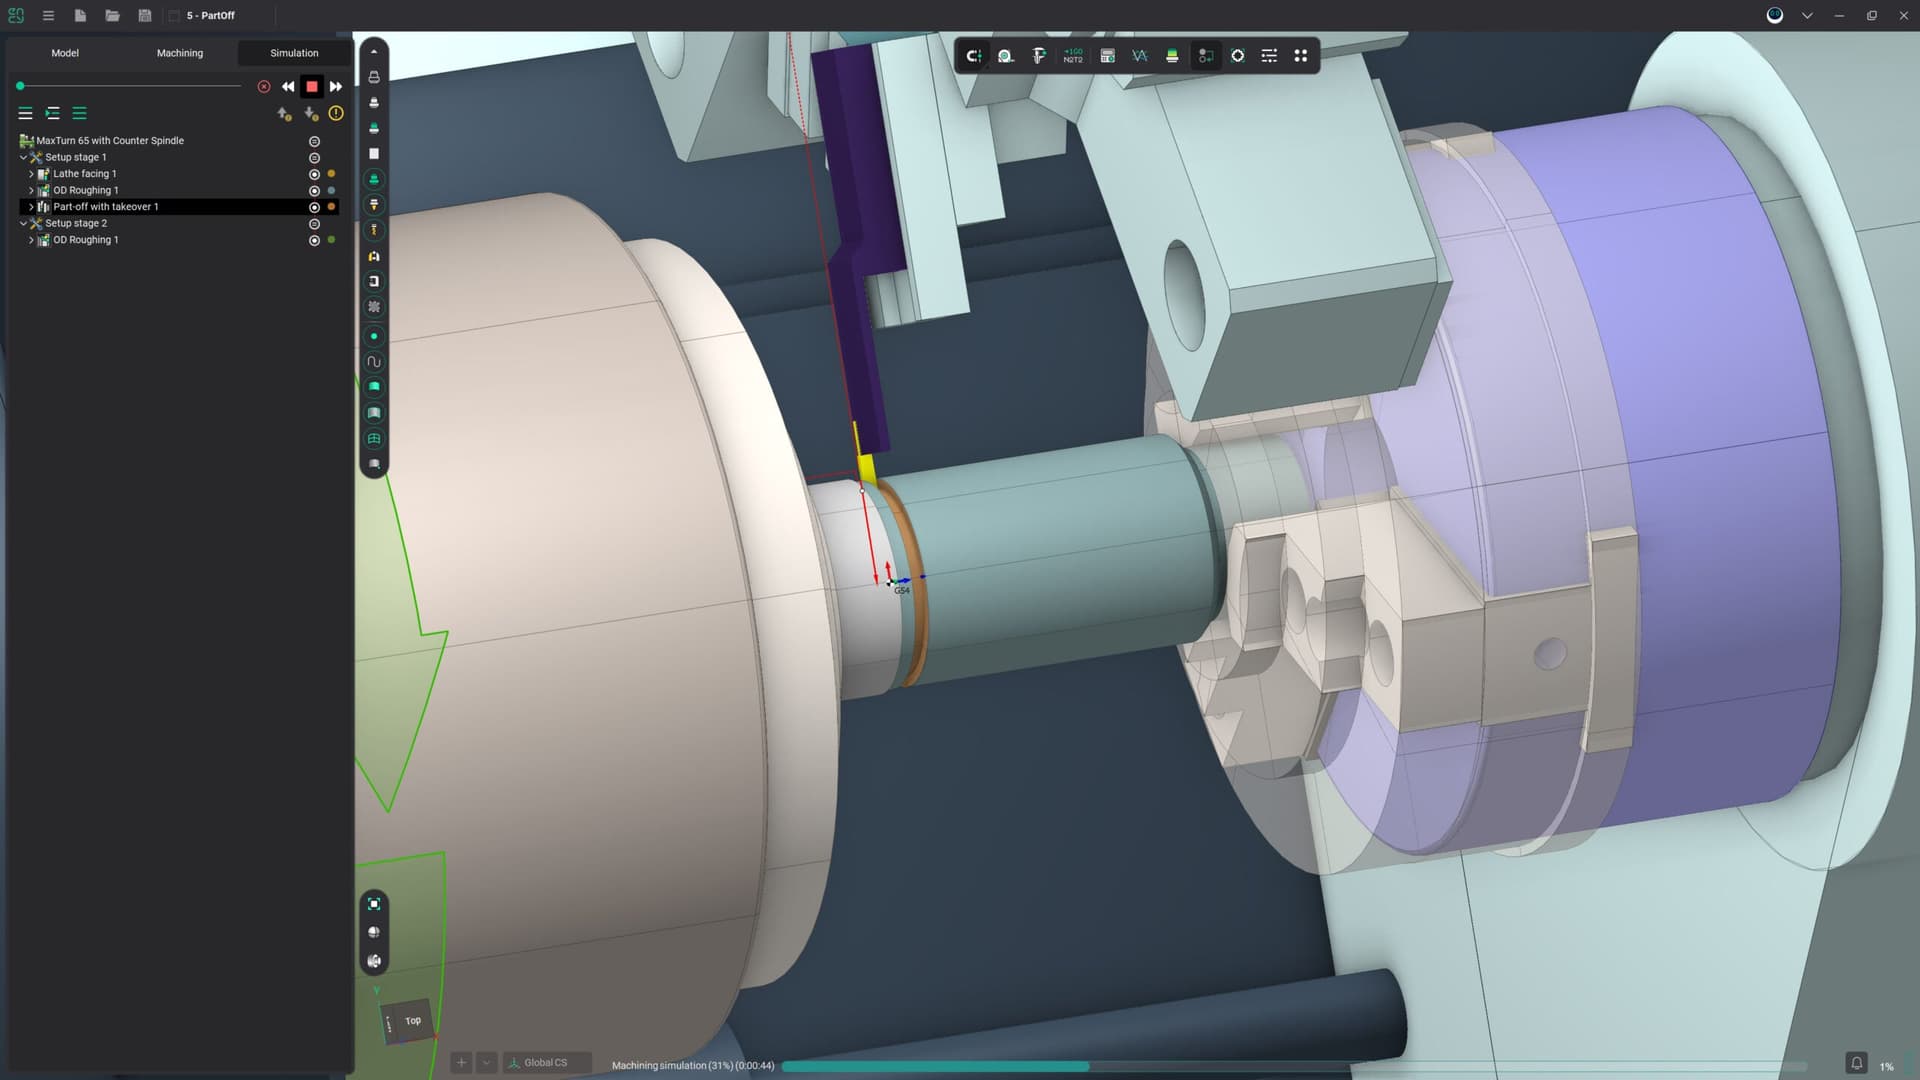Switch to the Machining tab

click(x=180, y=53)
